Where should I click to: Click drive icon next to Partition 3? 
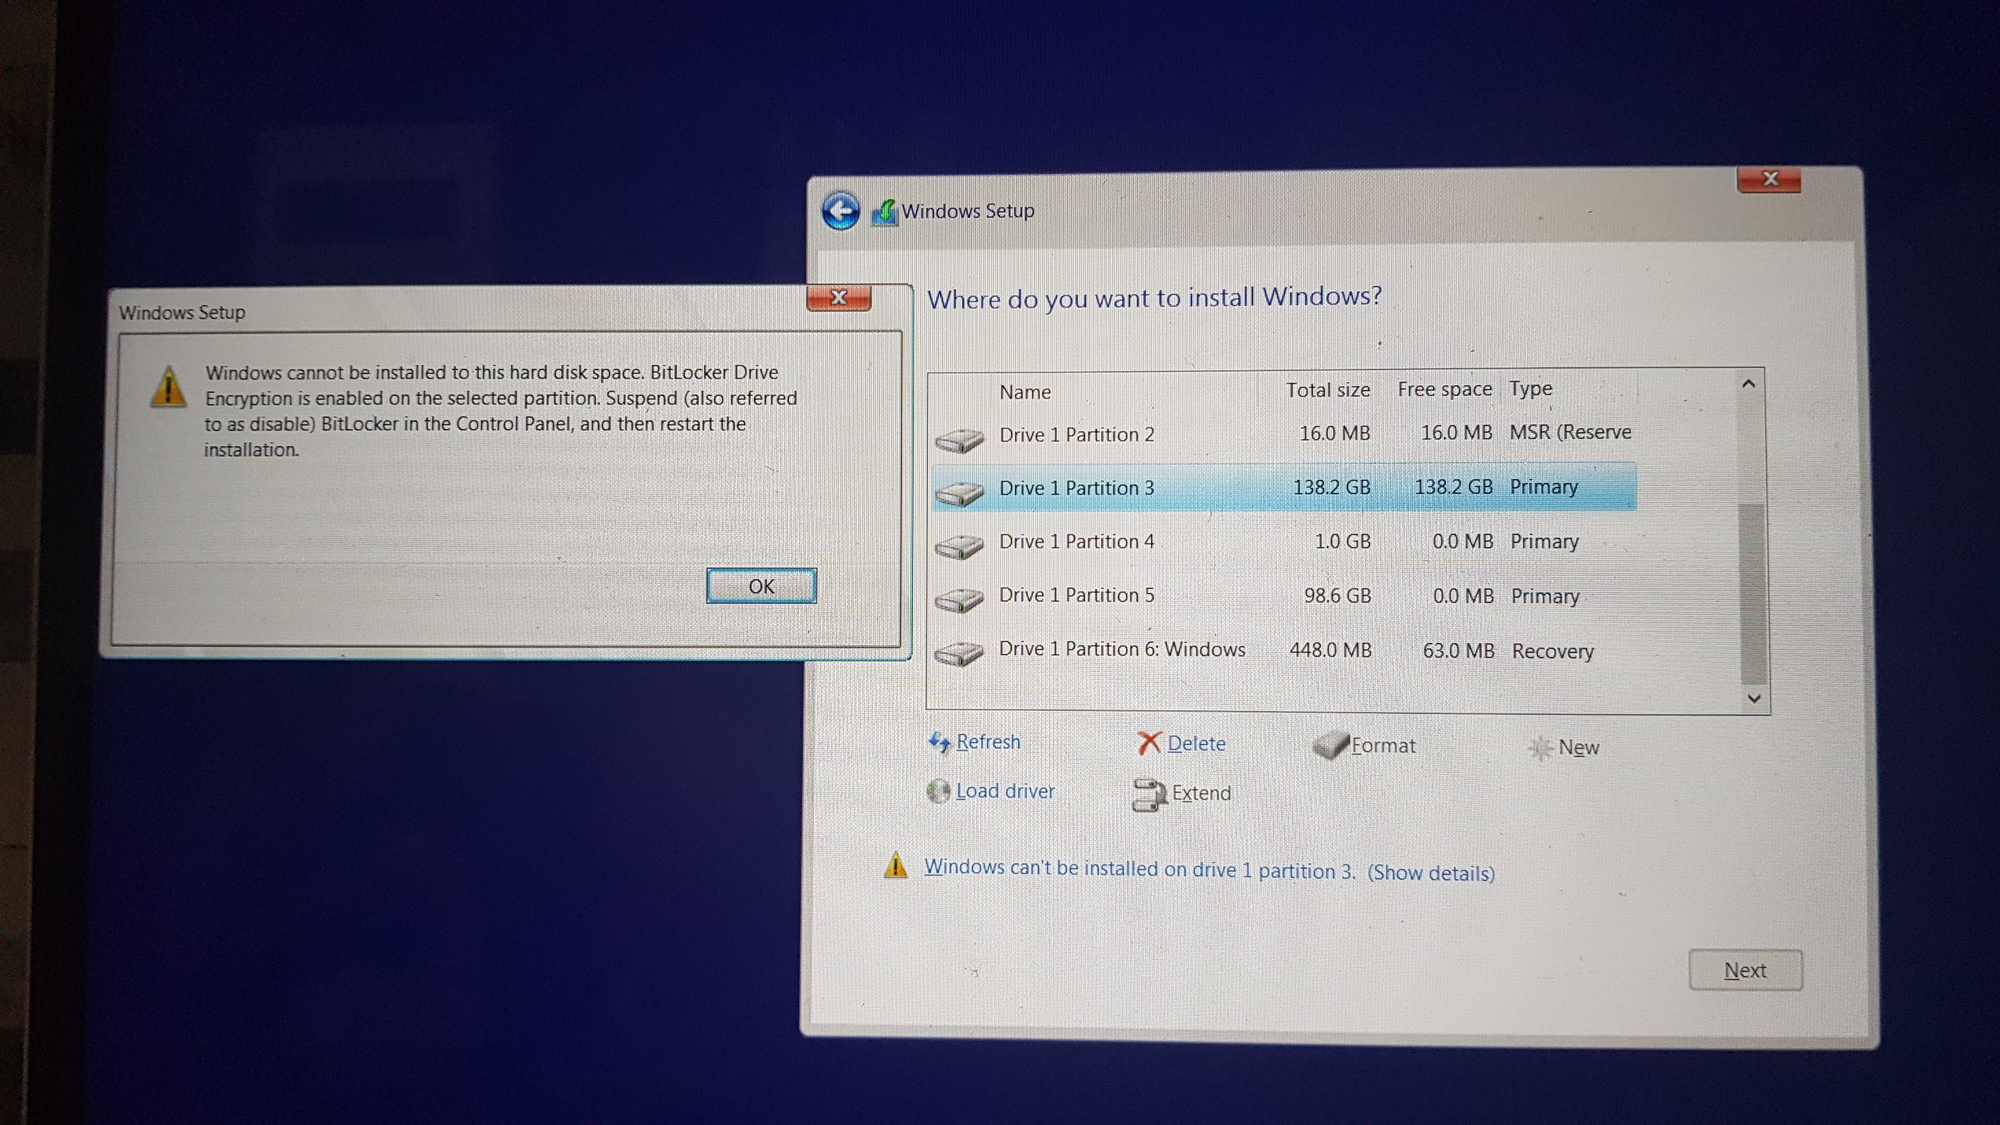coord(960,493)
